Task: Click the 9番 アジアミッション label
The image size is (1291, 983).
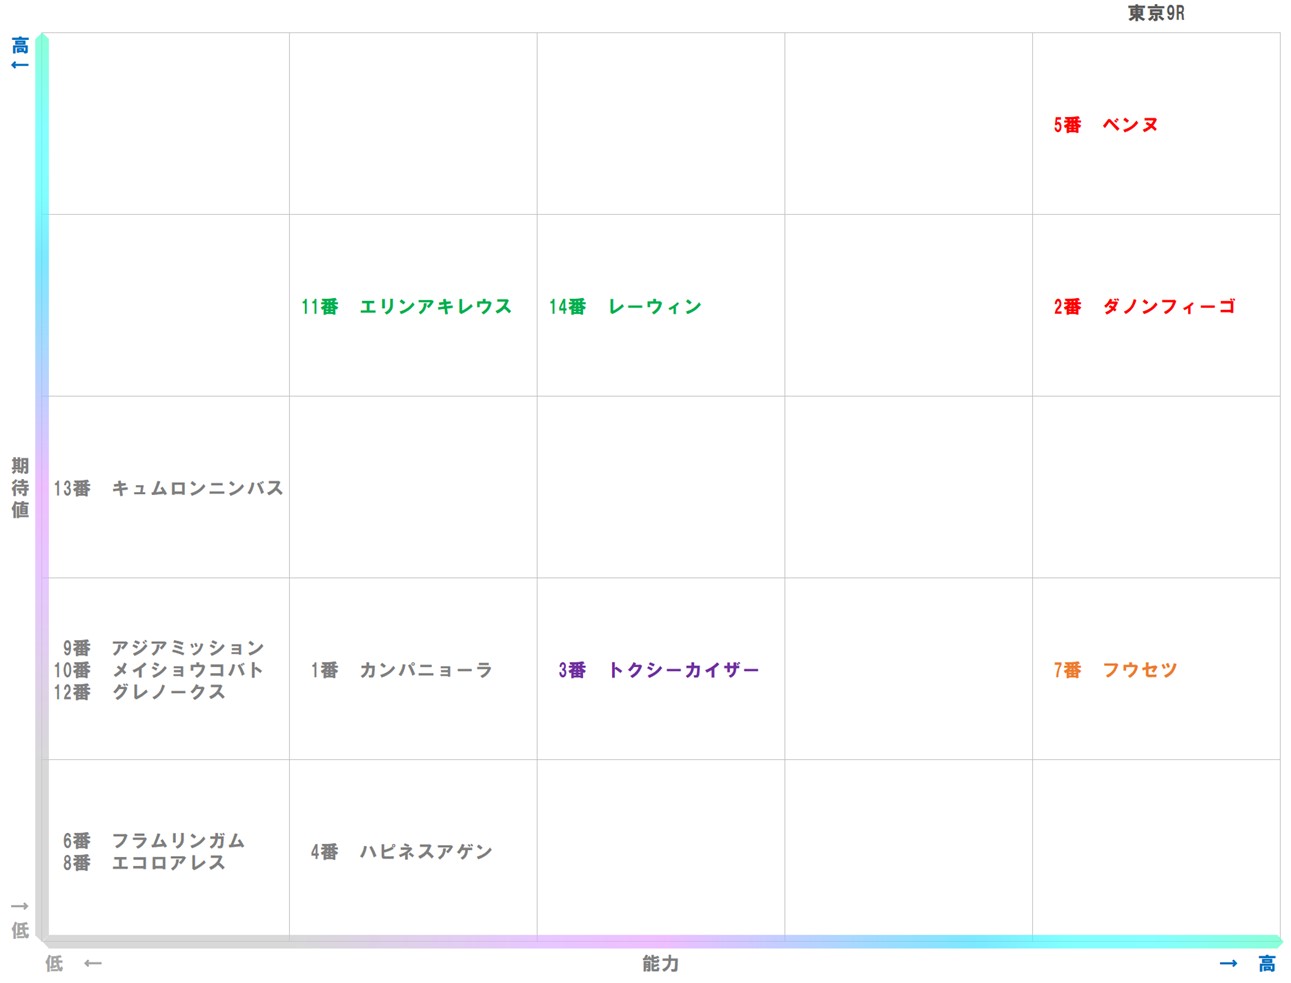Action: point(163,648)
